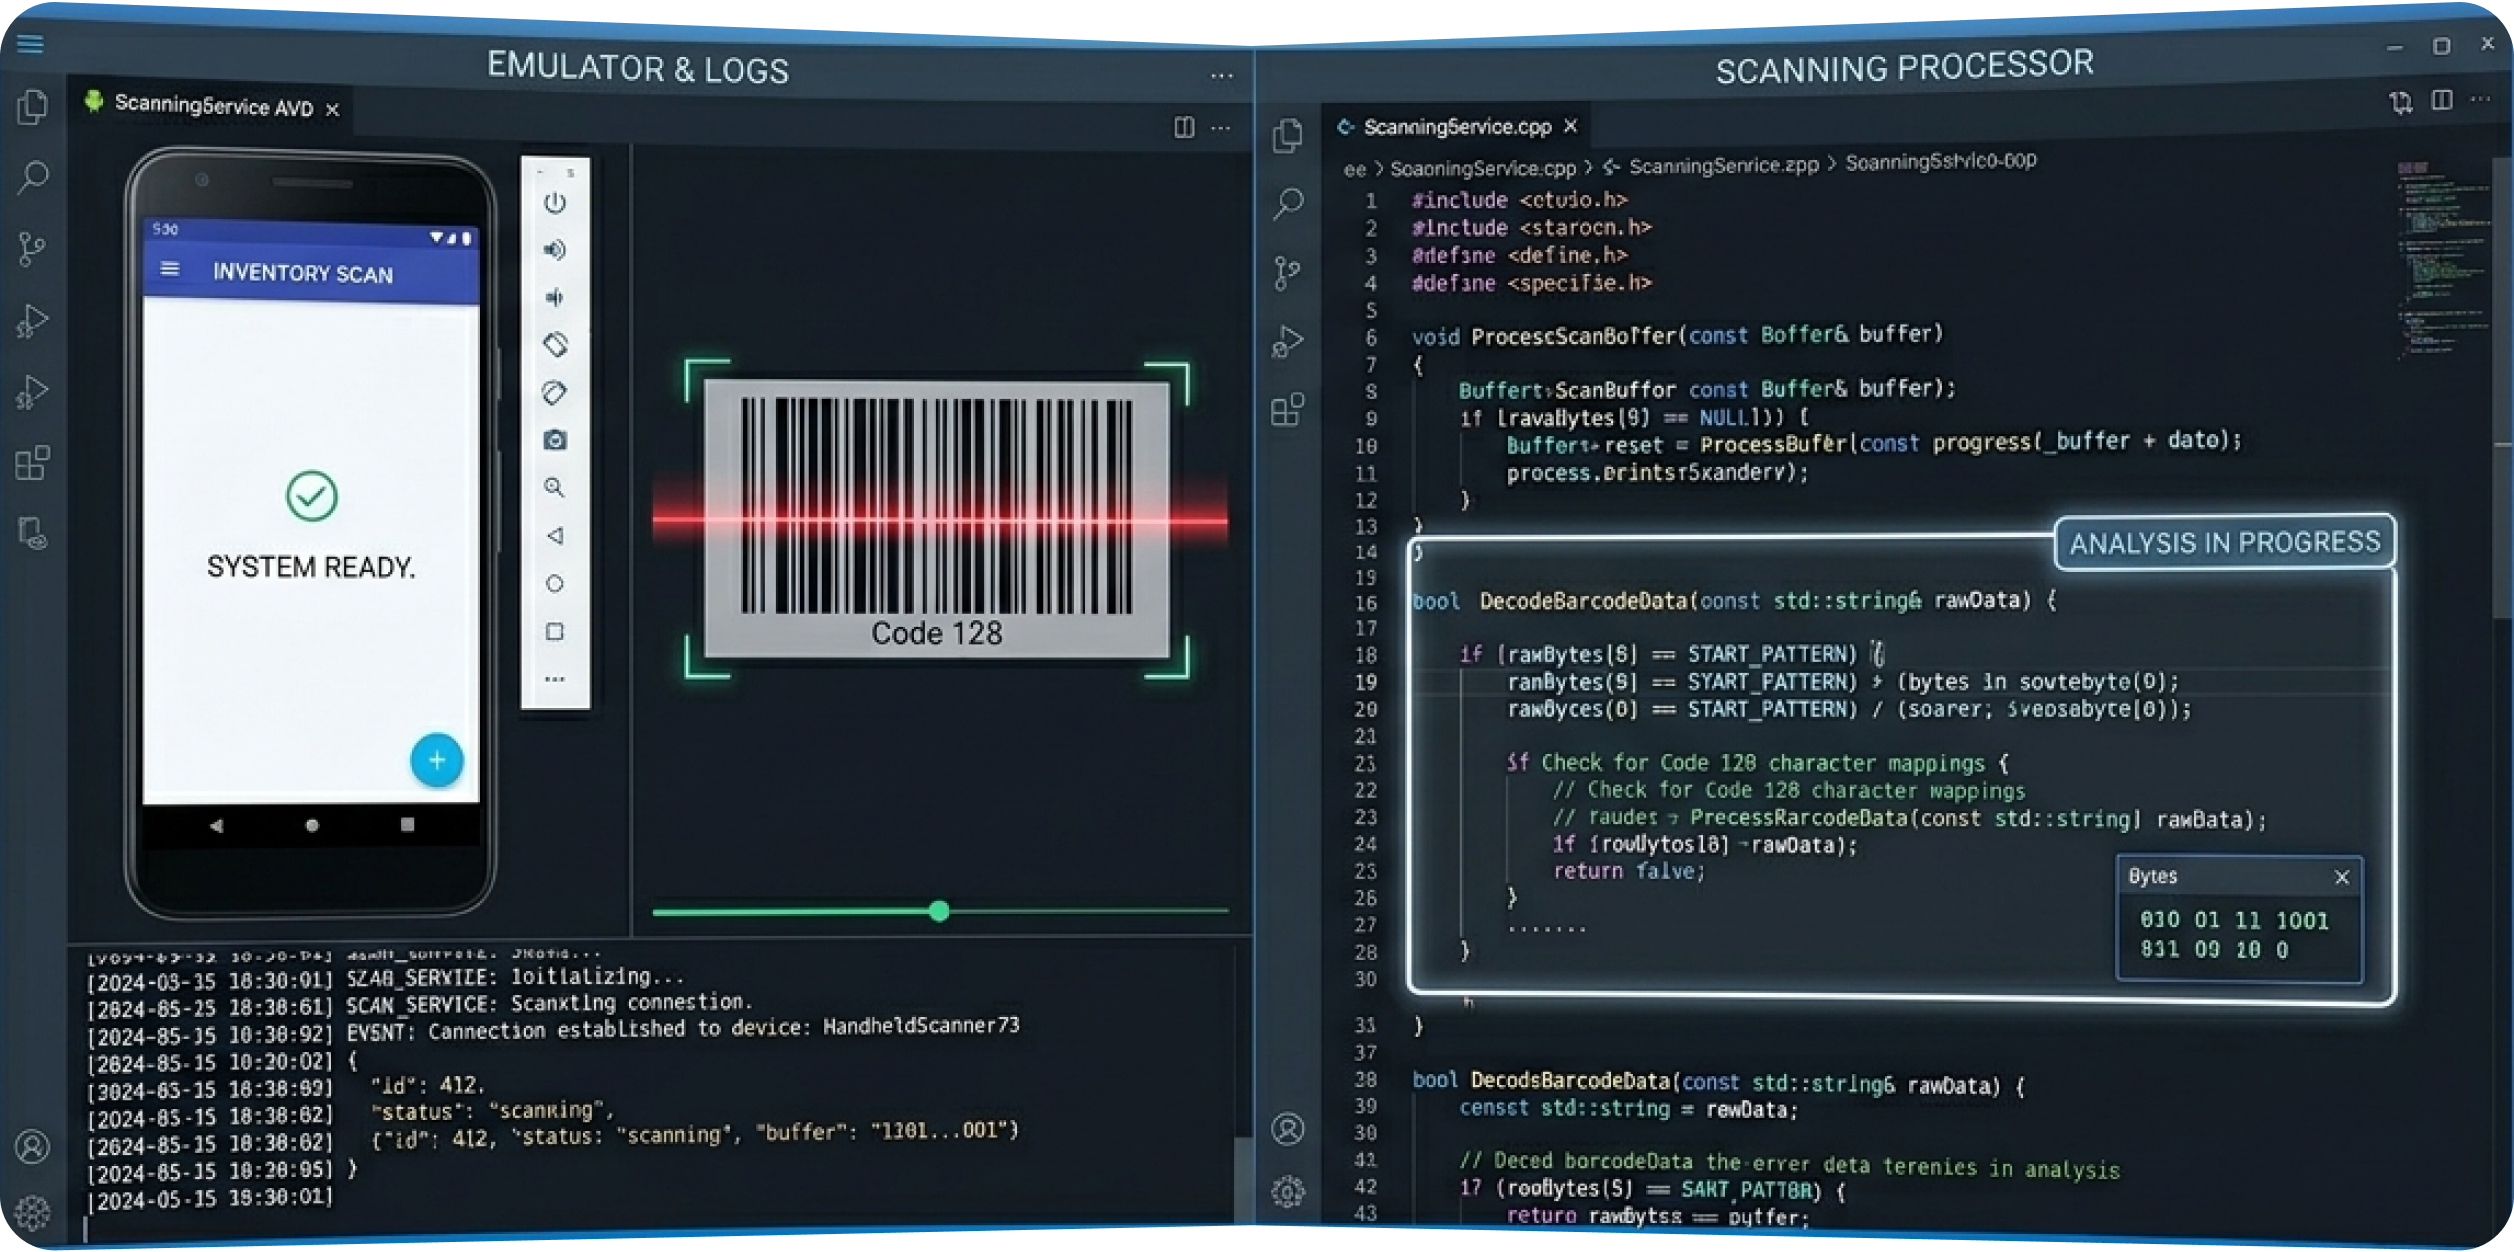Click compare changes icon in Scanning Processor
Viewport: 2514px width, 1252px height.
(x=2401, y=102)
